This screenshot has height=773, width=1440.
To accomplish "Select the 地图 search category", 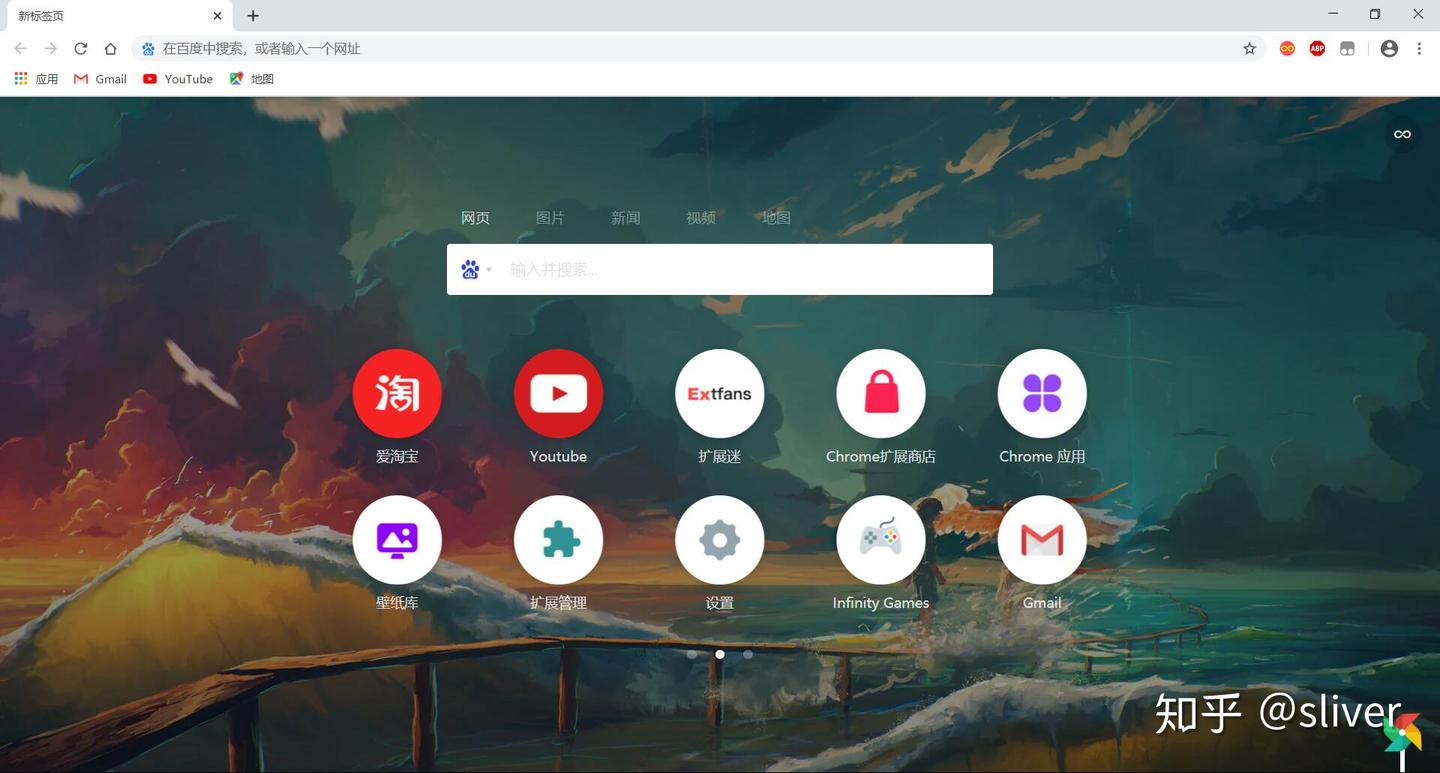I will pos(776,218).
